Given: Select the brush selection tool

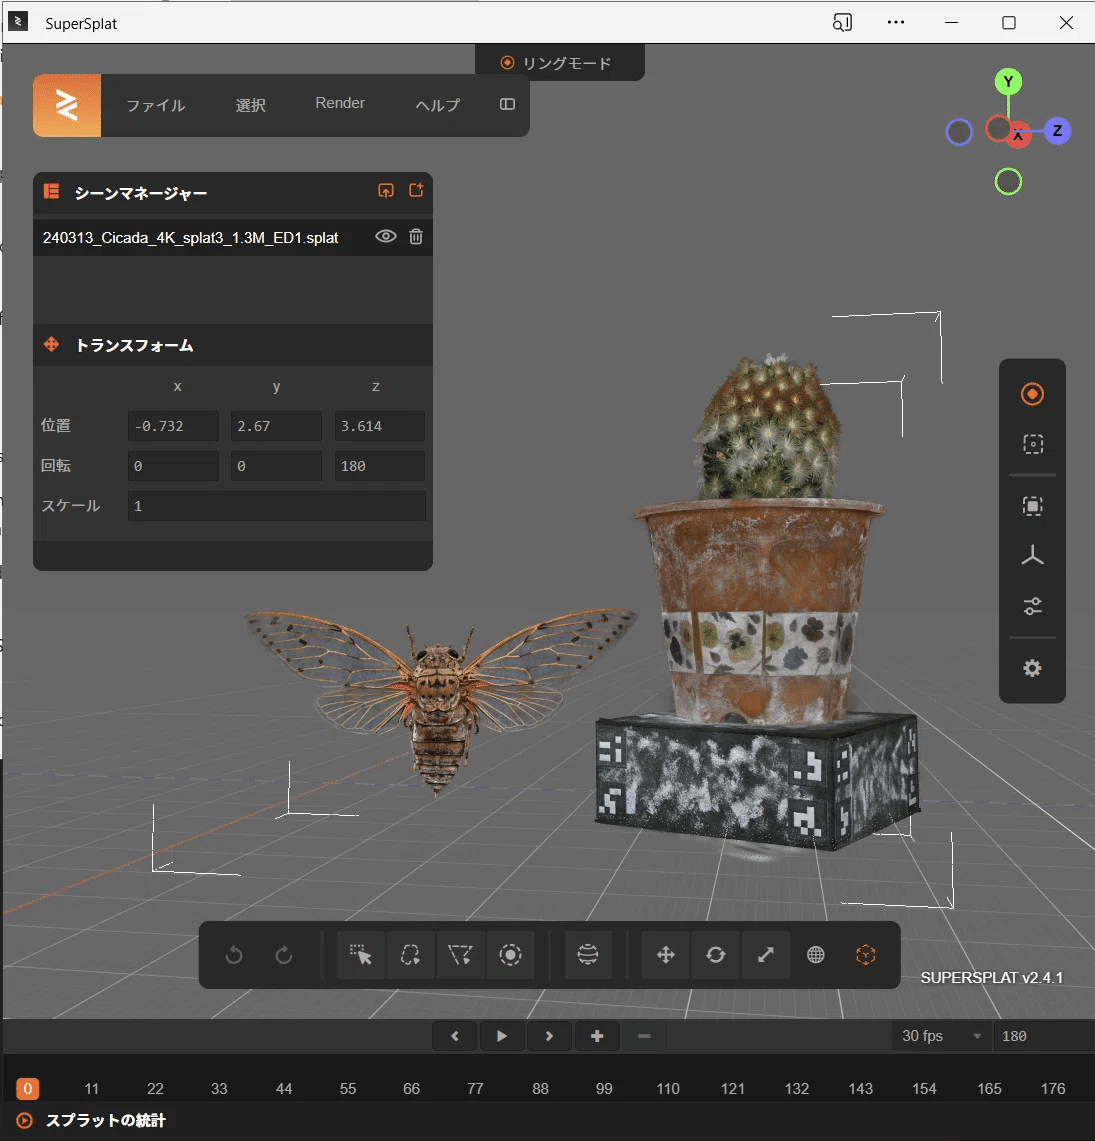Looking at the screenshot, I should pos(510,955).
